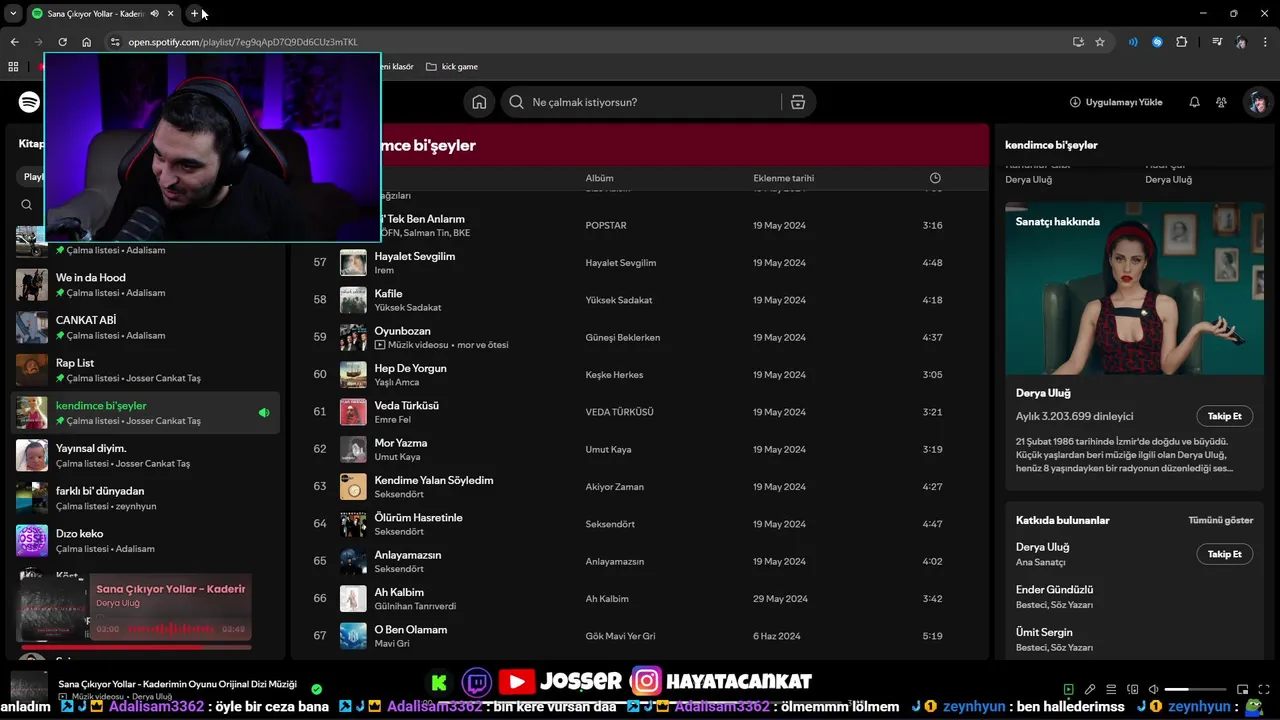
Task: Mute with the player volume speaker icon
Action: [x=1153, y=689]
